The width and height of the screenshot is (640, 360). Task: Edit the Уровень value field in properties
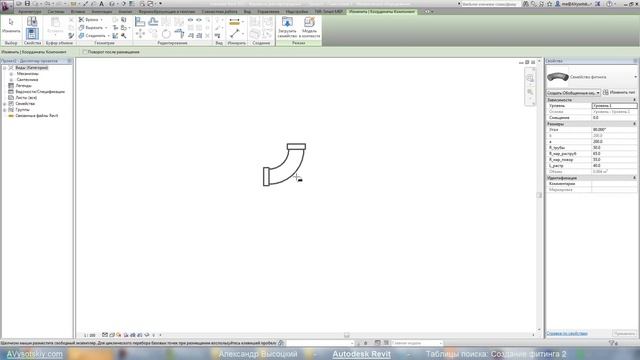tap(614, 106)
